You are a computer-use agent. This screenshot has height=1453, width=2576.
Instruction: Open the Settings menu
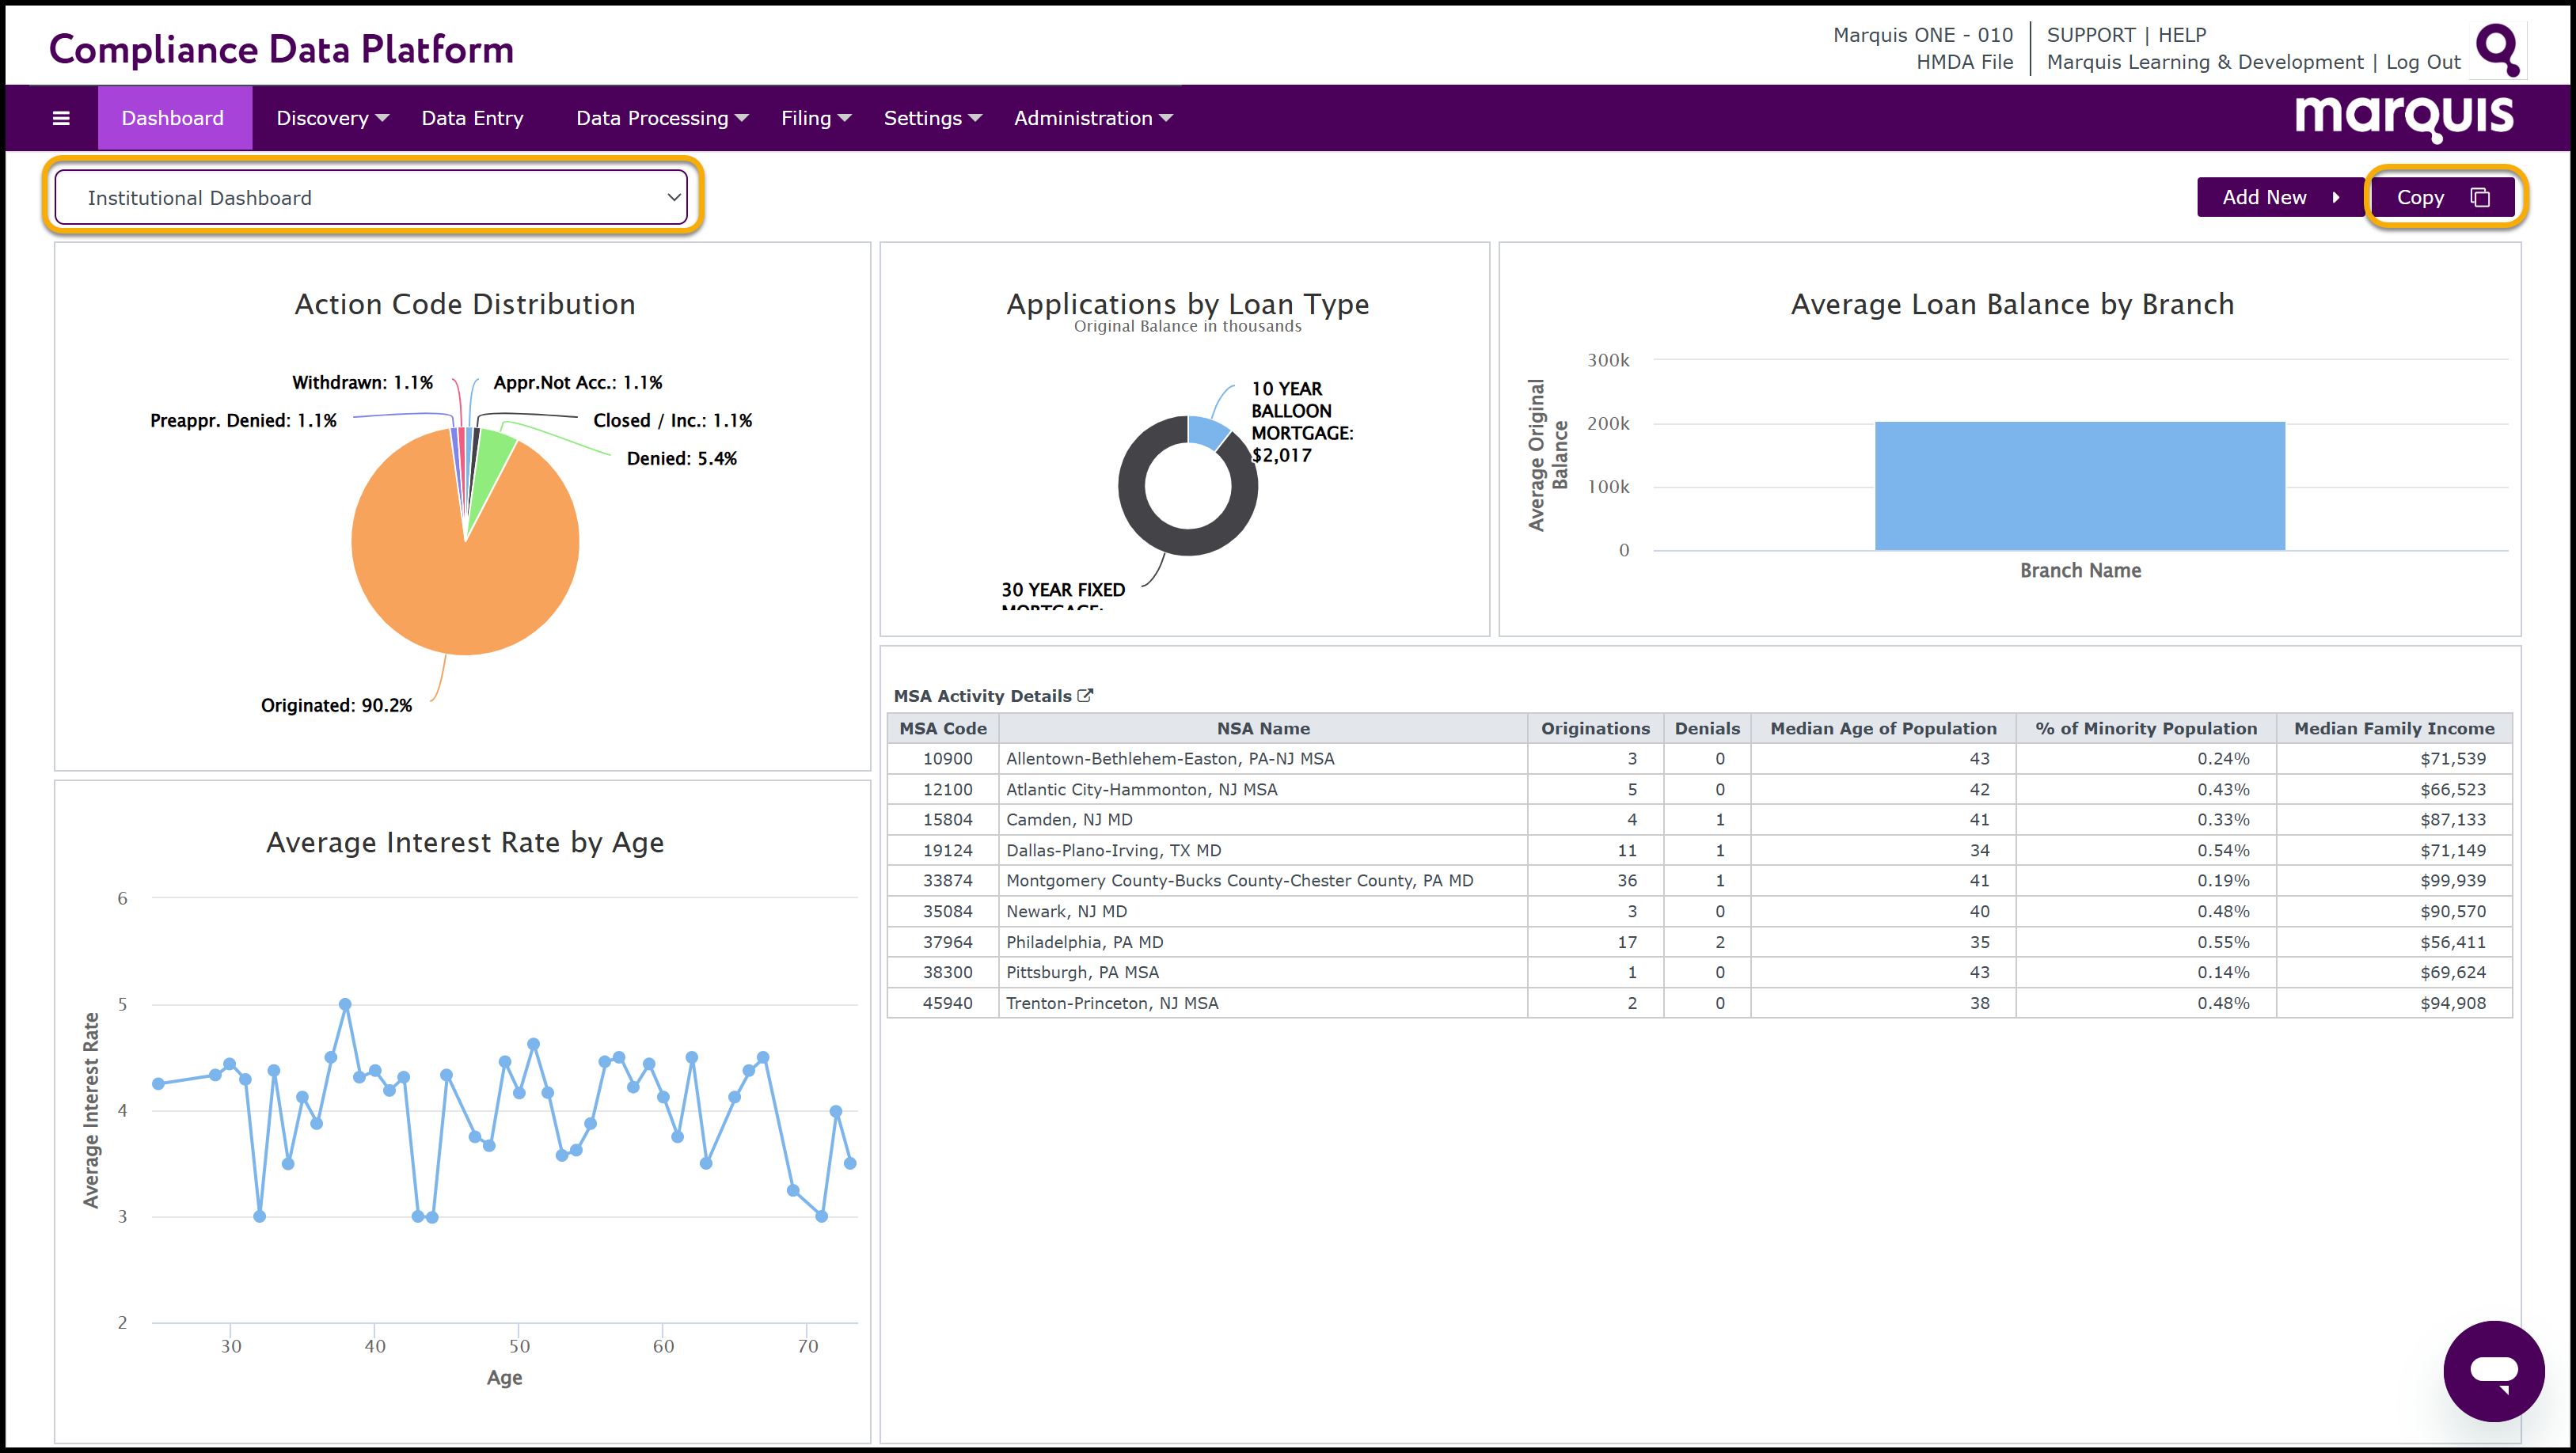point(932,118)
